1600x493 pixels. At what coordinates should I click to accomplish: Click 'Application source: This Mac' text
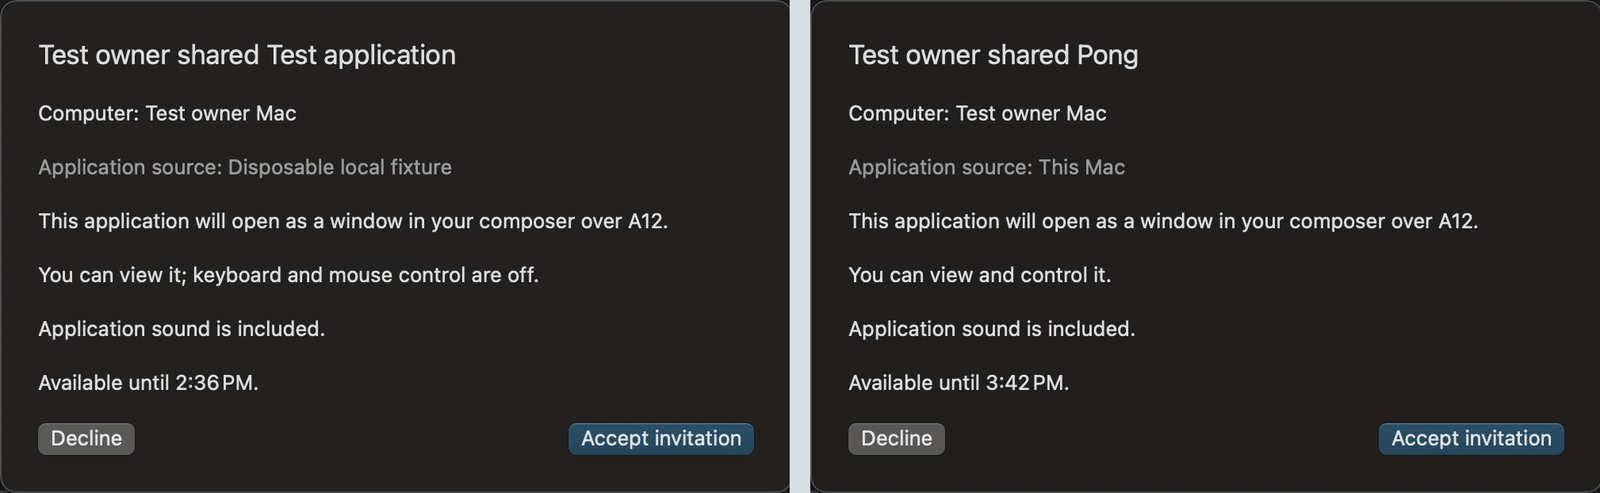[987, 167]
